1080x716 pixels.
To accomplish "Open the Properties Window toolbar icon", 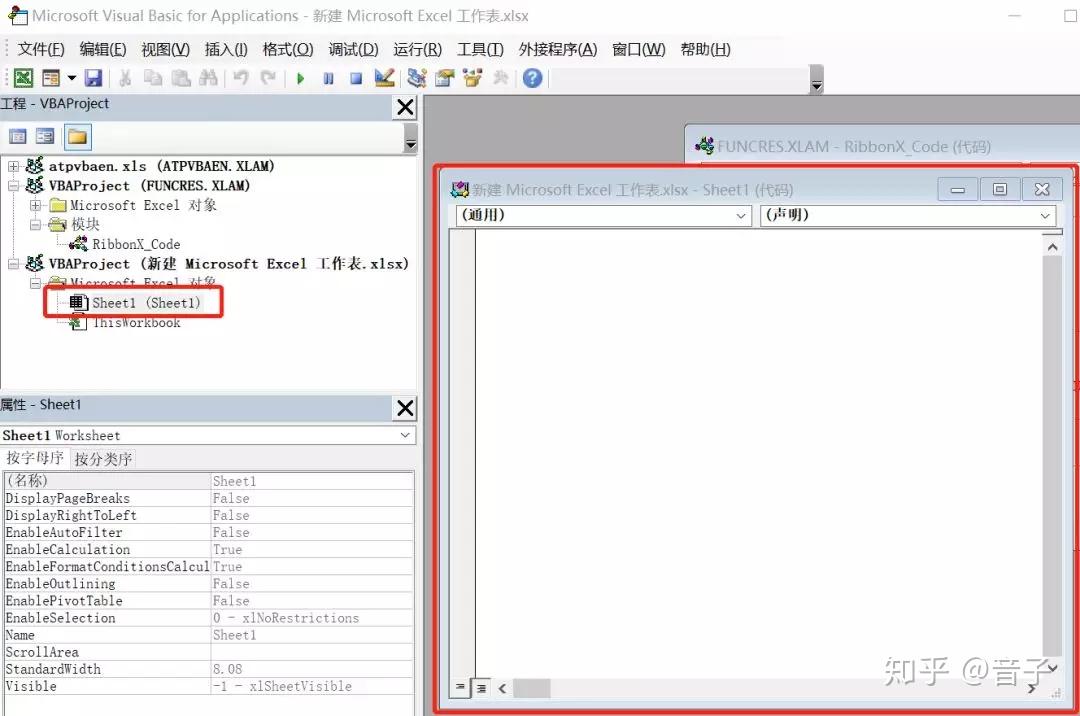I will click(445, 78).
